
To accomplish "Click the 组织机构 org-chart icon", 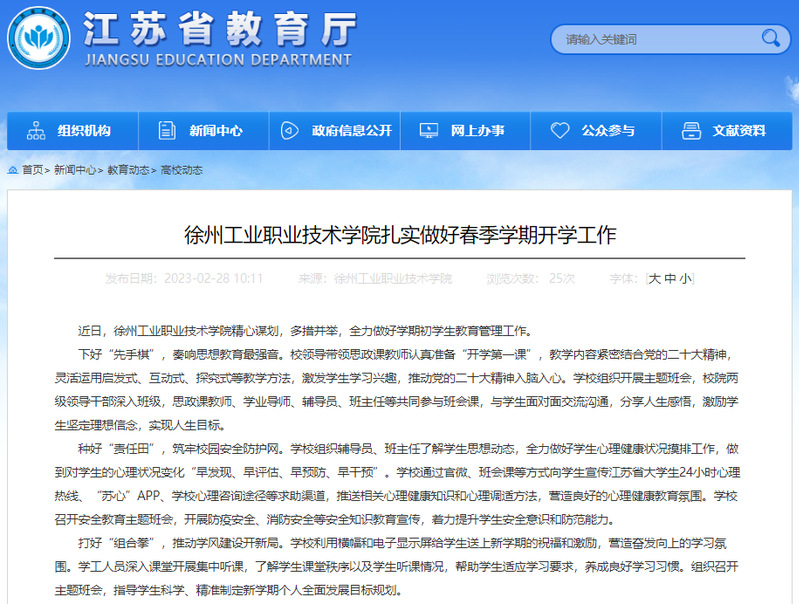I will tap(37, 131).
